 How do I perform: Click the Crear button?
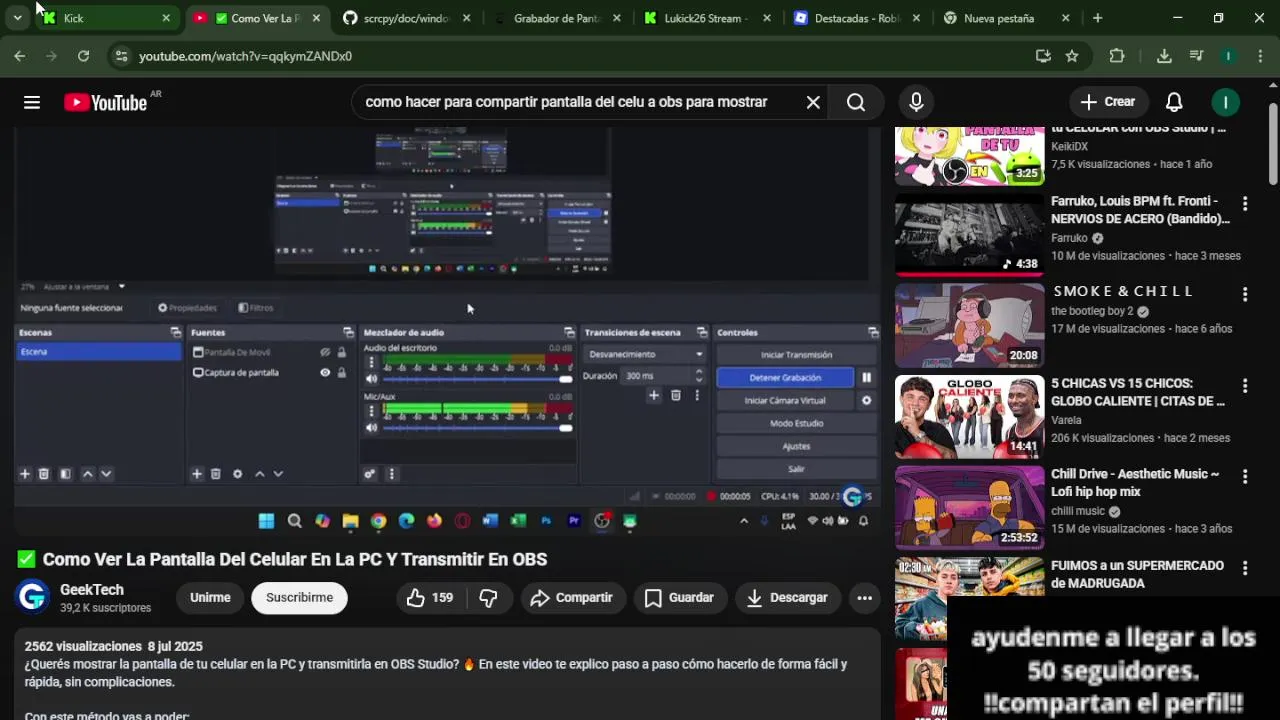[1108, 102]
